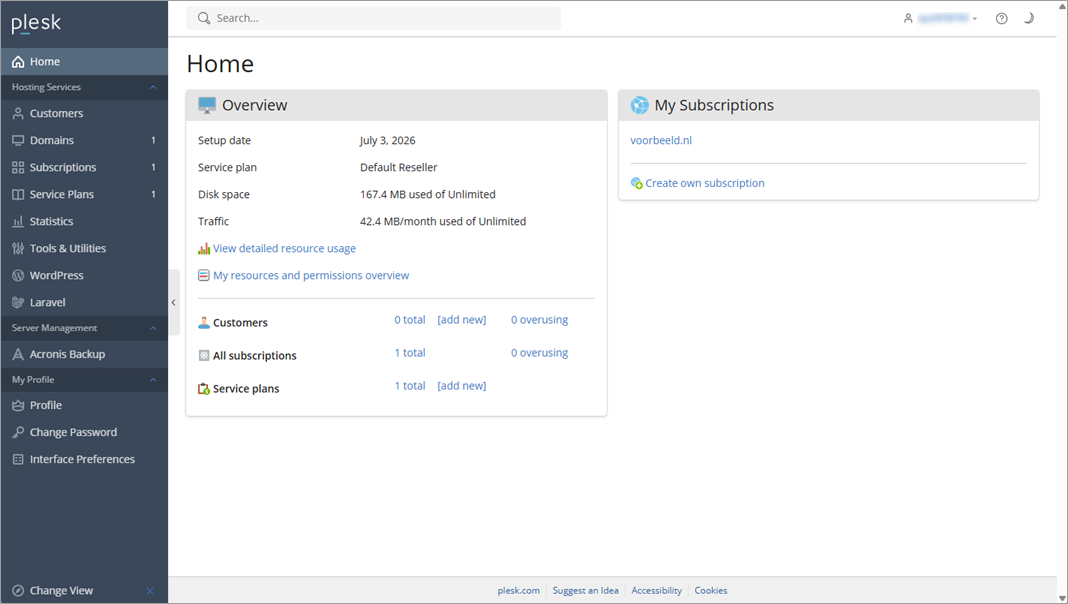Screen dimensions: 1068x604
Task: Click '42.4 MB/month used of Unlimited'
Action: [443, 221]
